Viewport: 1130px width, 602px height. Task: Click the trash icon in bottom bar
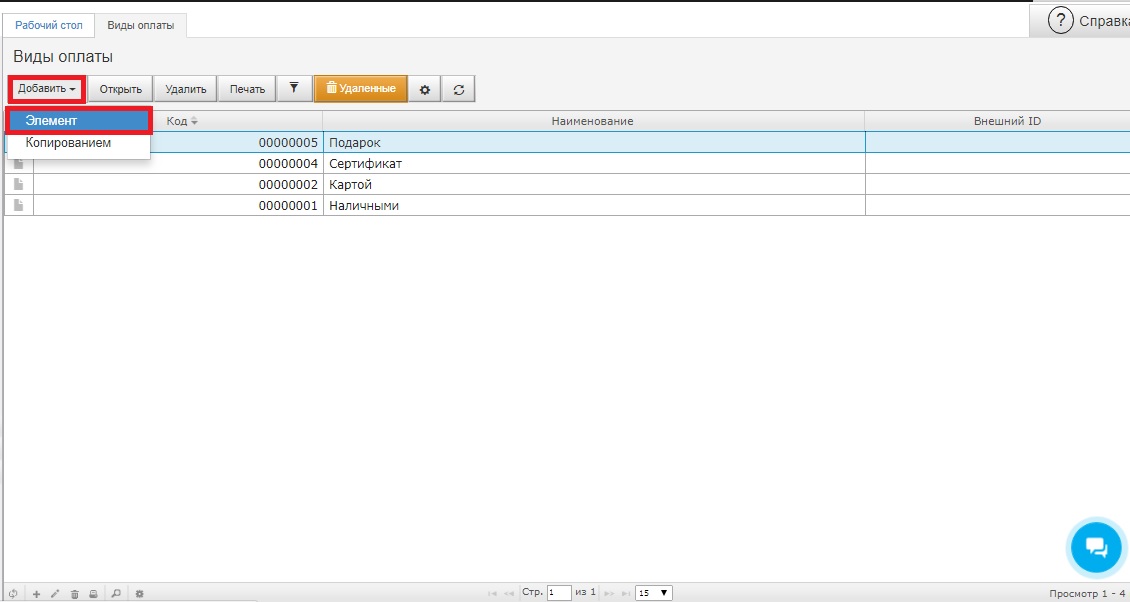pyautogui.click(x=74, y=594)
